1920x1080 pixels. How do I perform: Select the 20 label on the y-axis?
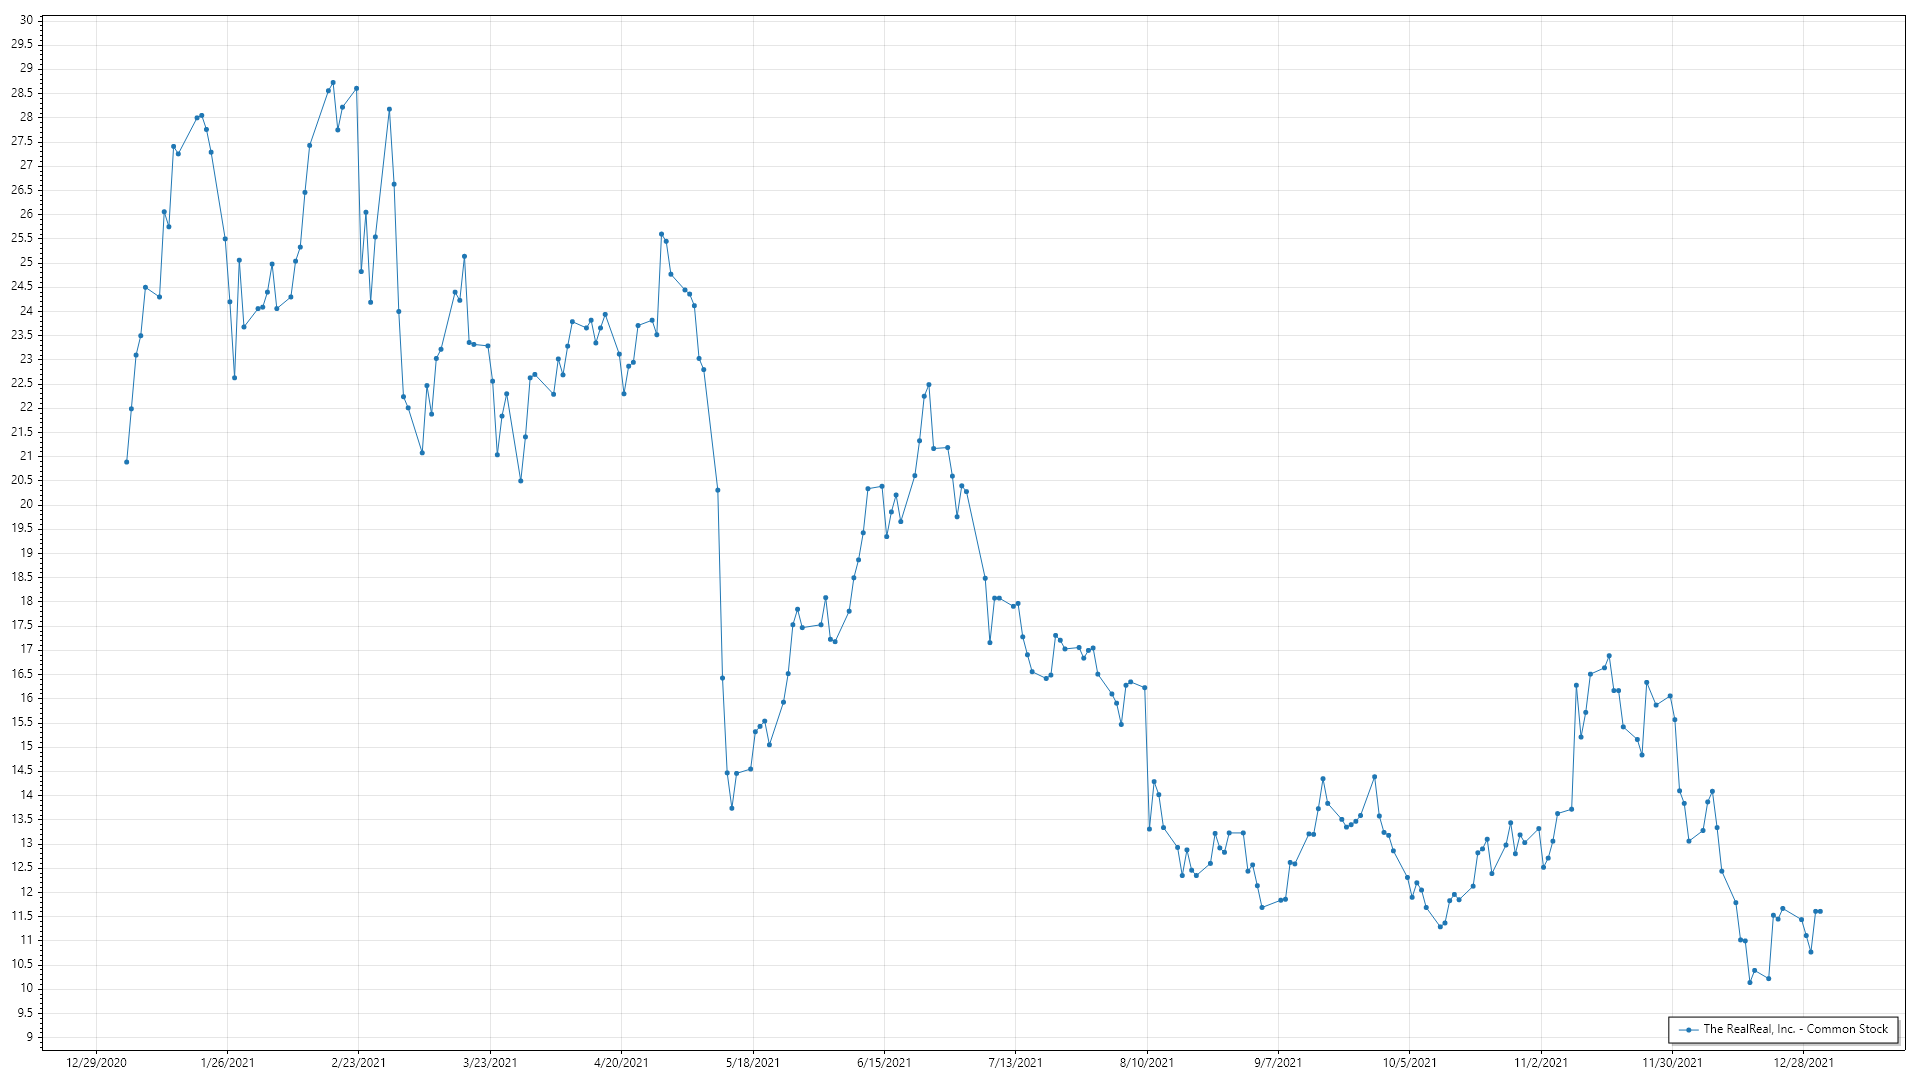pos(26,504)
